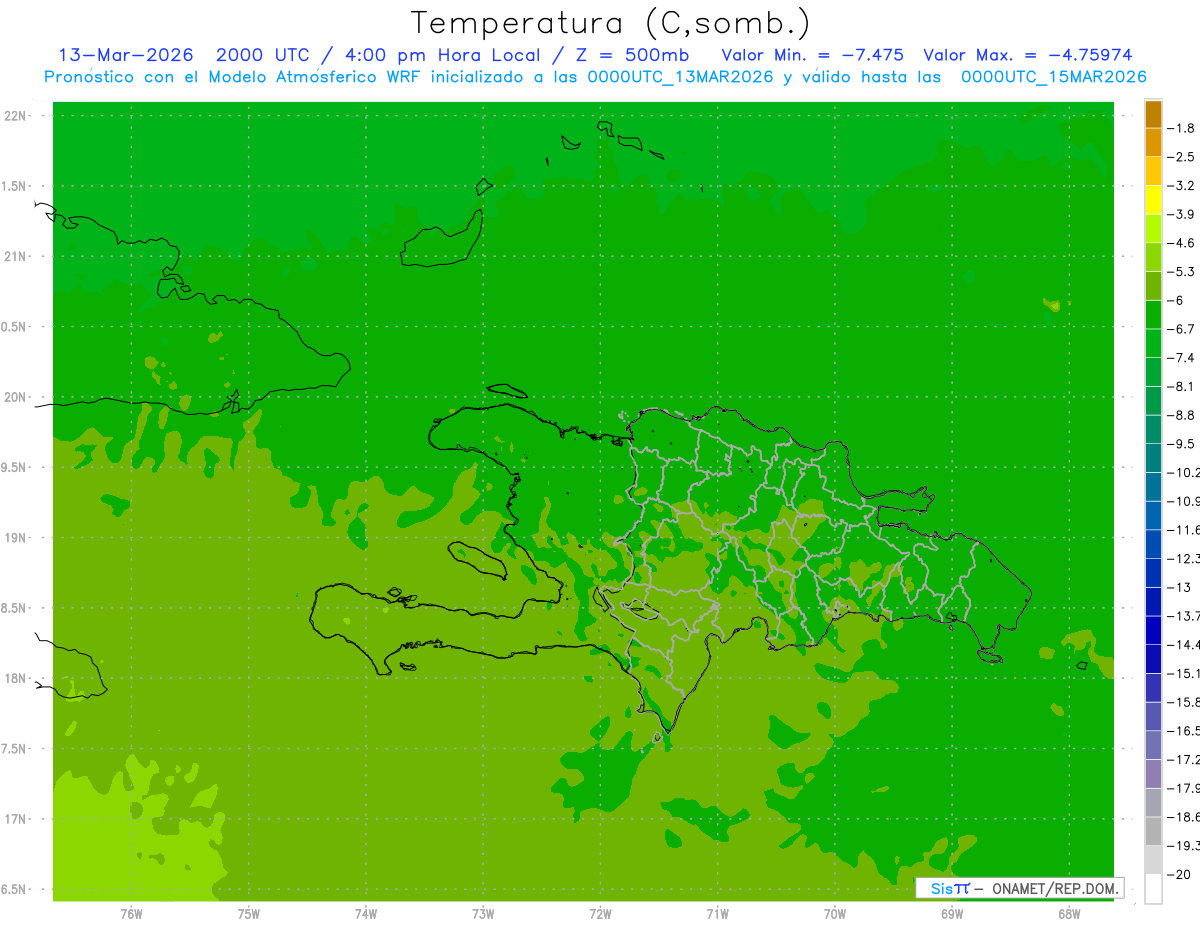Click the '22N' latitude label
The image size is (1200, 927).
click(x=17, y=116)
